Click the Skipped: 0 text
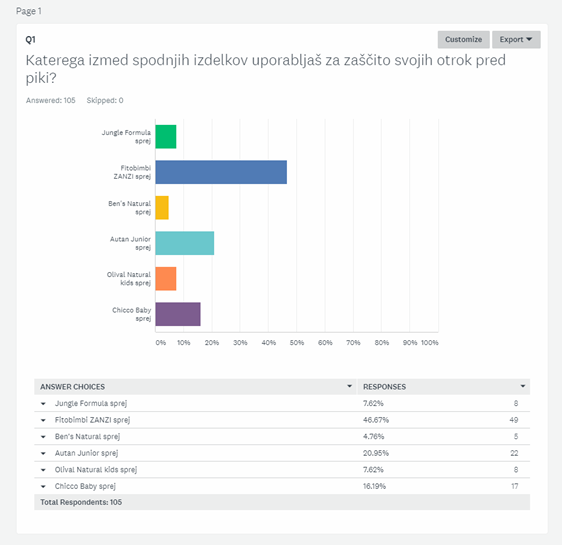Image resolution: width=562 pixels, height=545 pixels. tap(105, 100)
